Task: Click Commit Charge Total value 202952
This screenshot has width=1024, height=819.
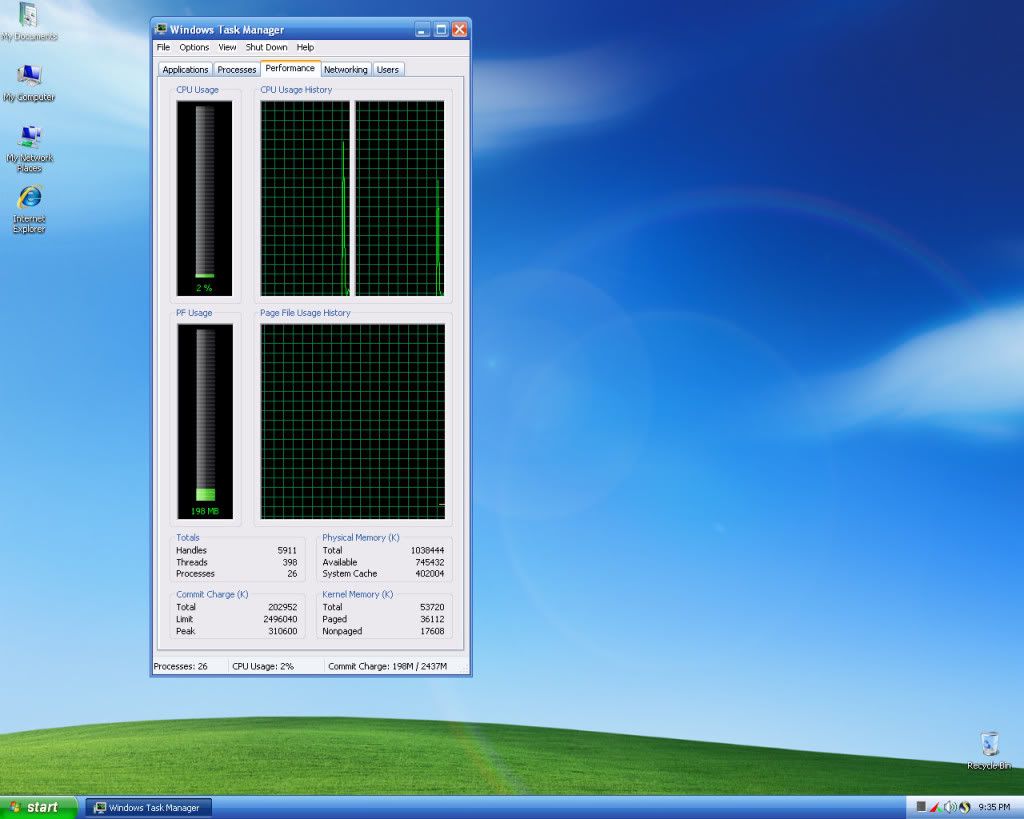Action: coord(283,607)
